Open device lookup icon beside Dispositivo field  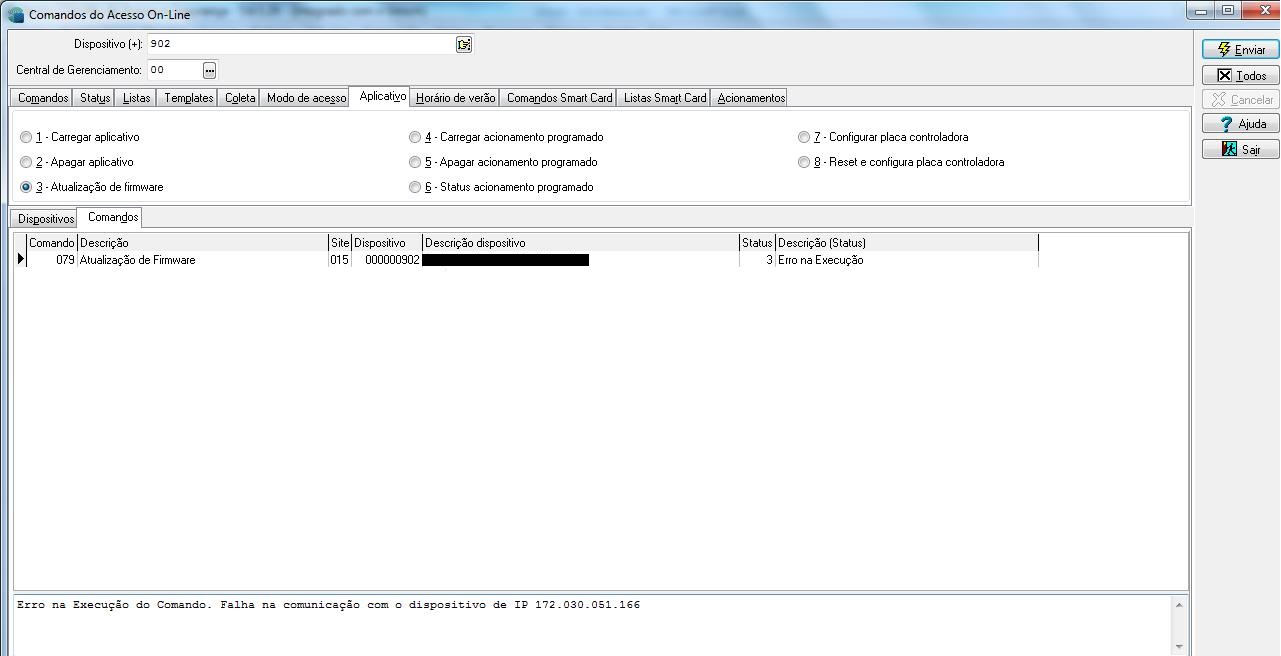click(x=464, y=44)
